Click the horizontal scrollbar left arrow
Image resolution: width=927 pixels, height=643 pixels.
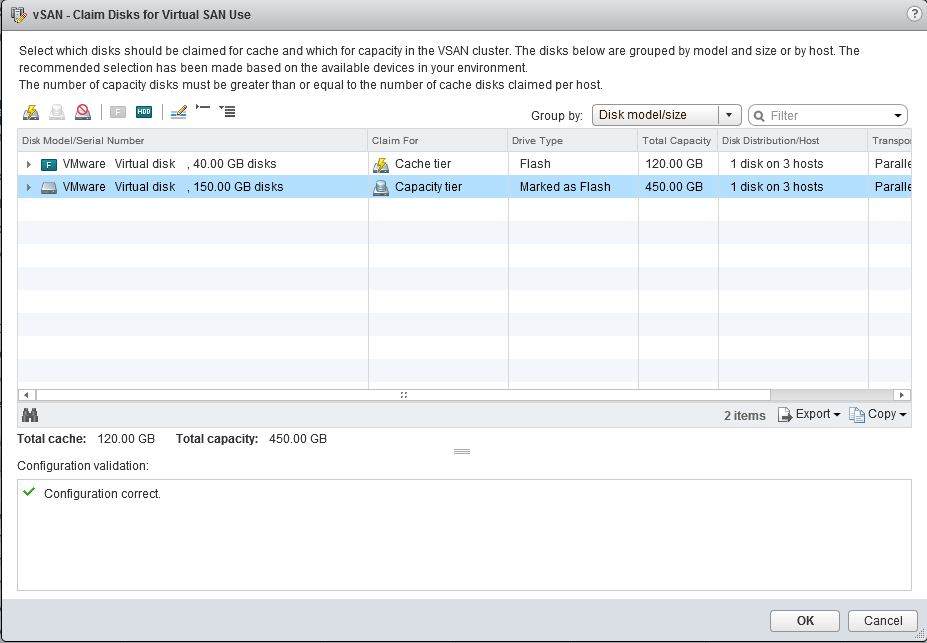point(27,395)
